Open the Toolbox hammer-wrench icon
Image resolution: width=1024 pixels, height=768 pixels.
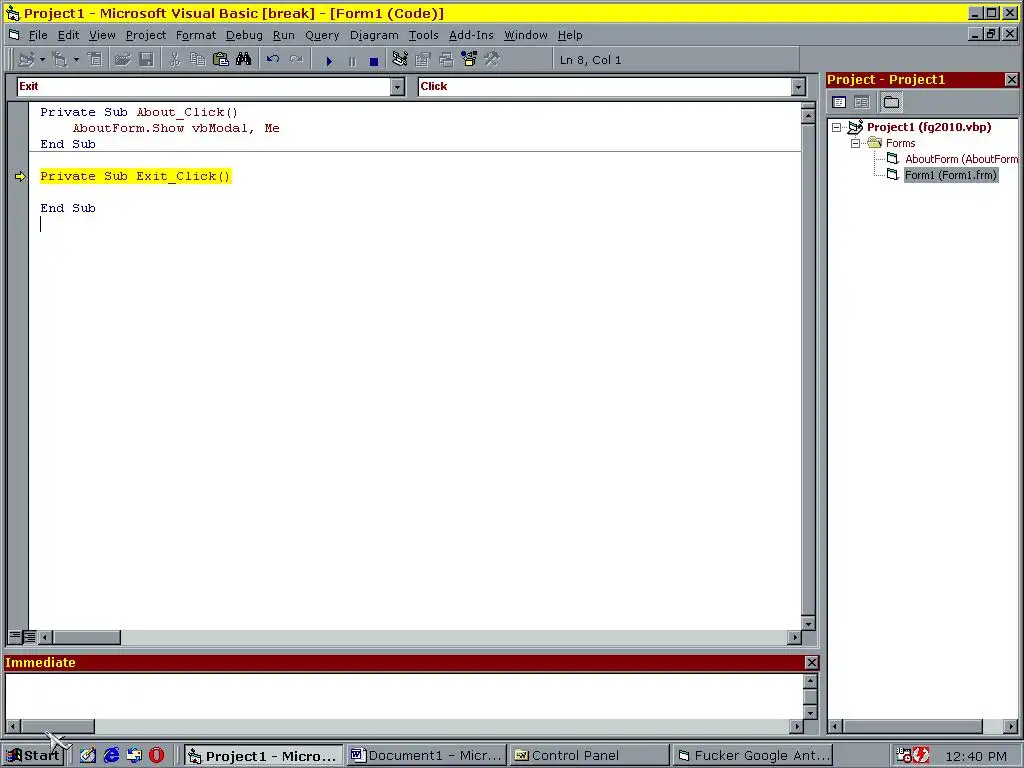coord(492,60)
